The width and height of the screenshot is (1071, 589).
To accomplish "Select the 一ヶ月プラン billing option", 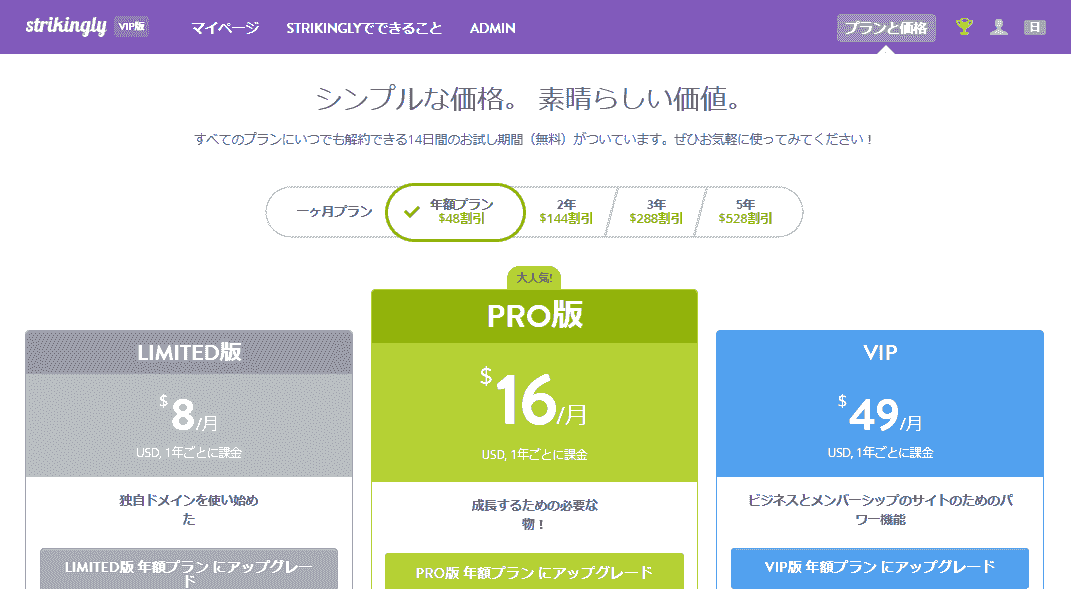I will pyautogui.click(x=334, y=212).
